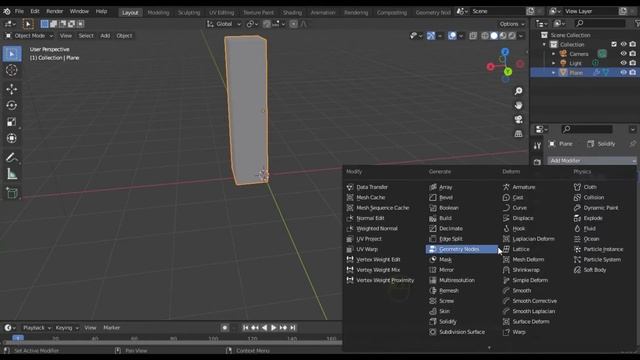This screenshot has width=640, height=360.
Task: Open the viewport Add menu
Action: [x=105, y=36]
